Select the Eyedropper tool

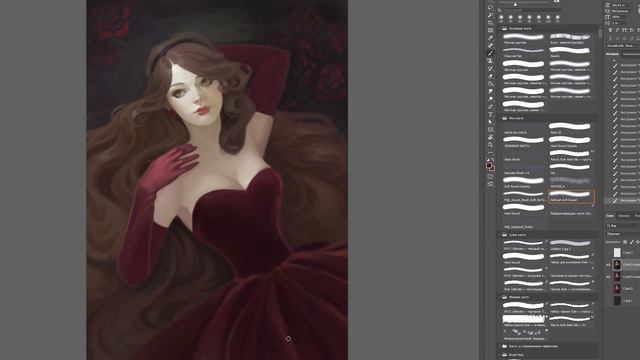490,38
